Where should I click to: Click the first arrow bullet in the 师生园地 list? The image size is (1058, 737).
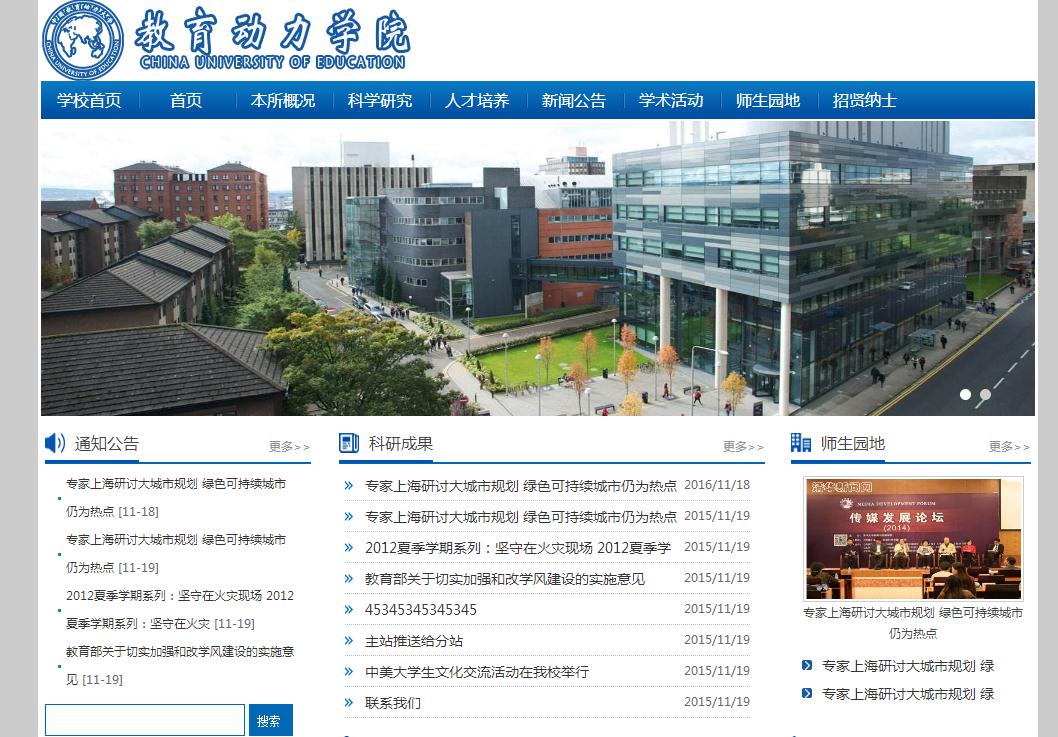tap(807, 666)
